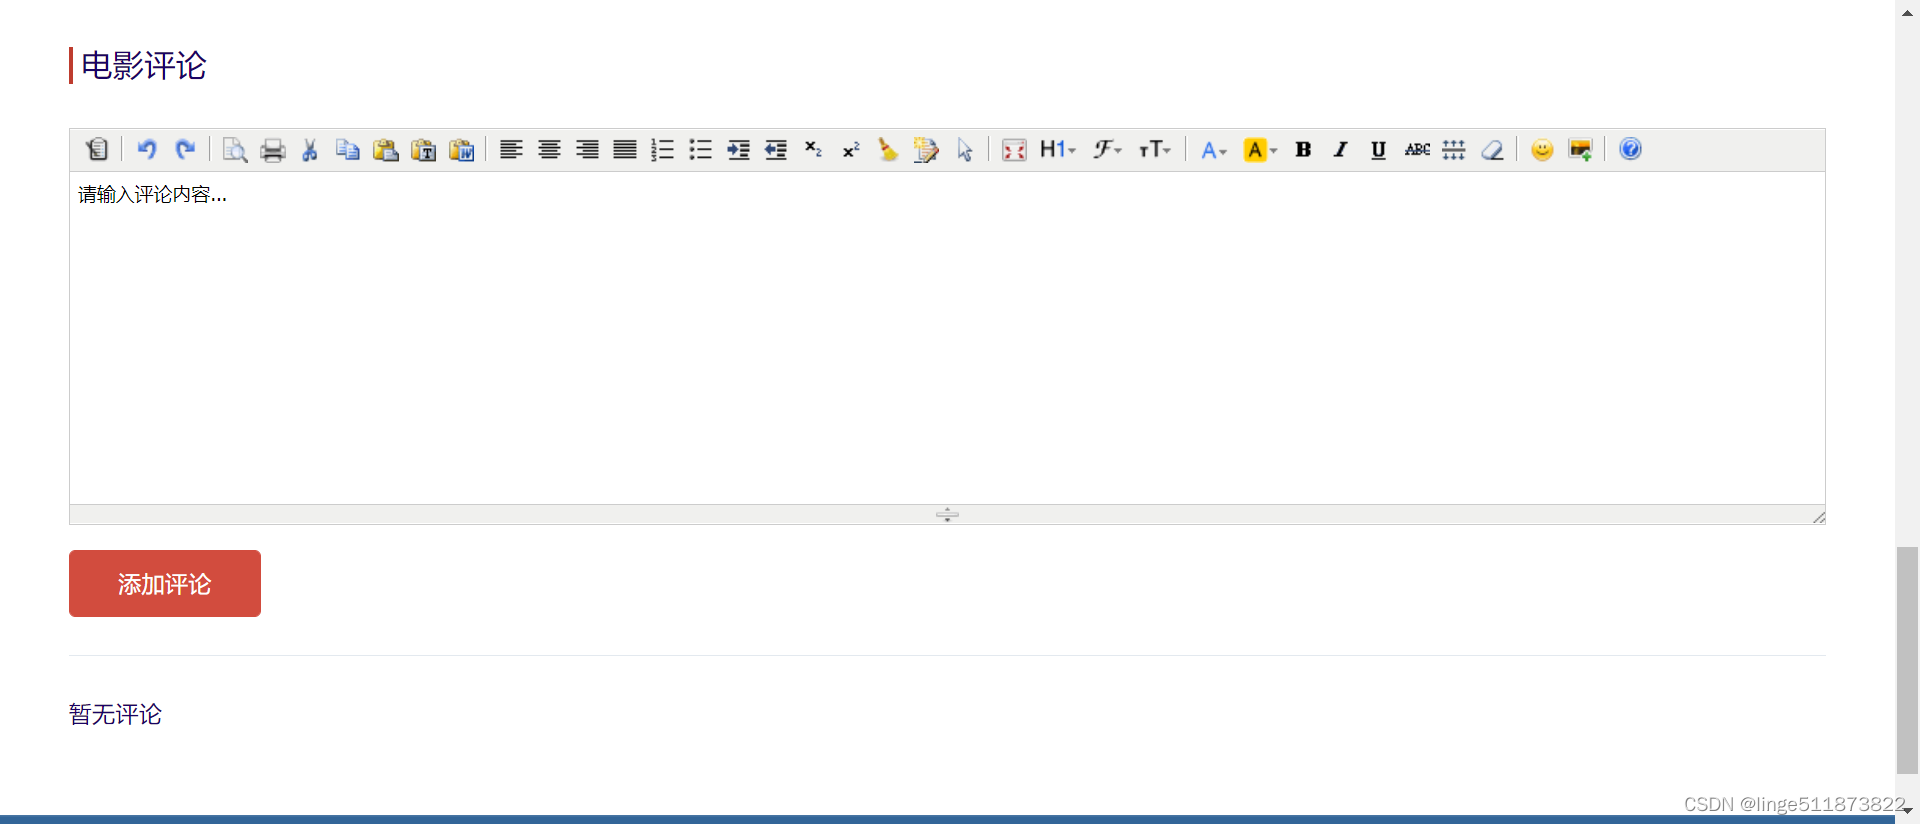The width and height of the screenshot is (1920, 824).
Task: Click the scrollbar up arrow
Action: point(1907,12)
